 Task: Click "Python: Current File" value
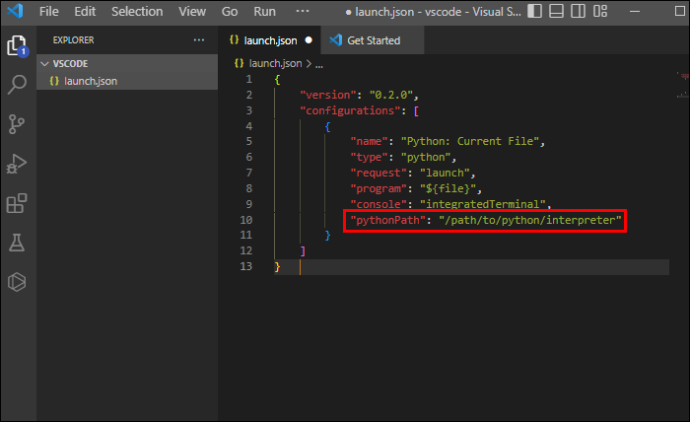point(470,141)
